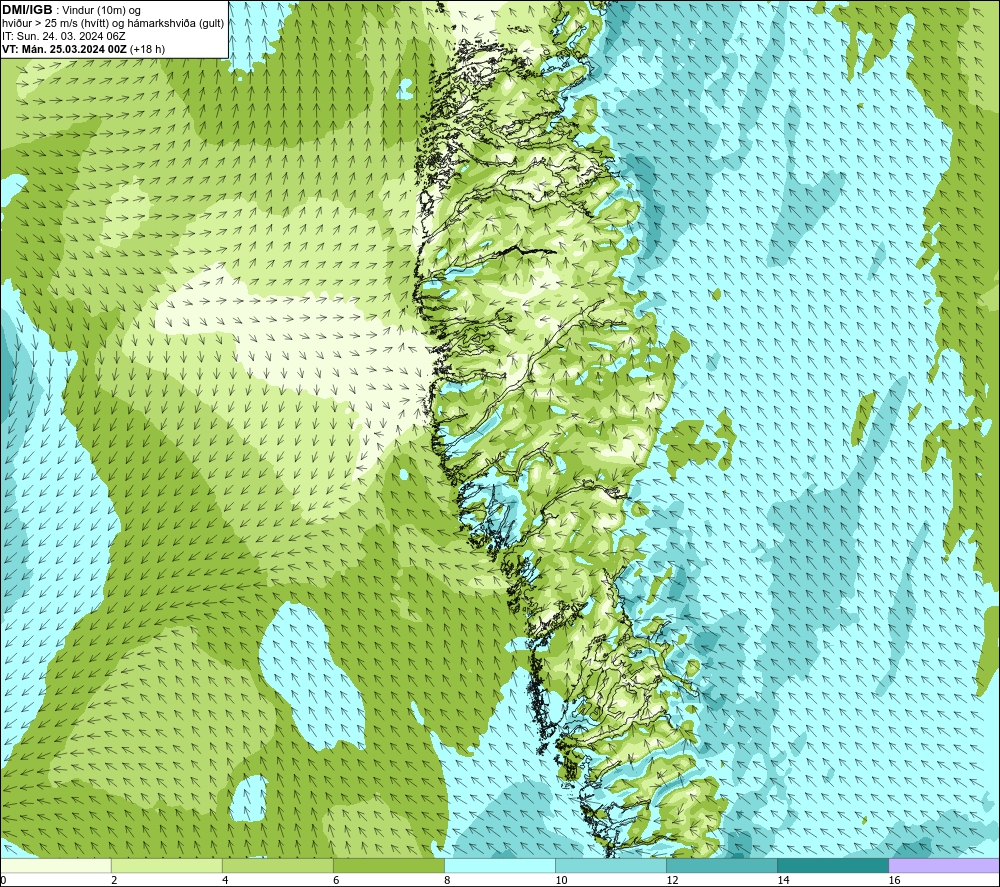Click the 8–10 m/s light cyan legend swatch
This screenshot has height=887, width=1000.
[x=500, y=865]
